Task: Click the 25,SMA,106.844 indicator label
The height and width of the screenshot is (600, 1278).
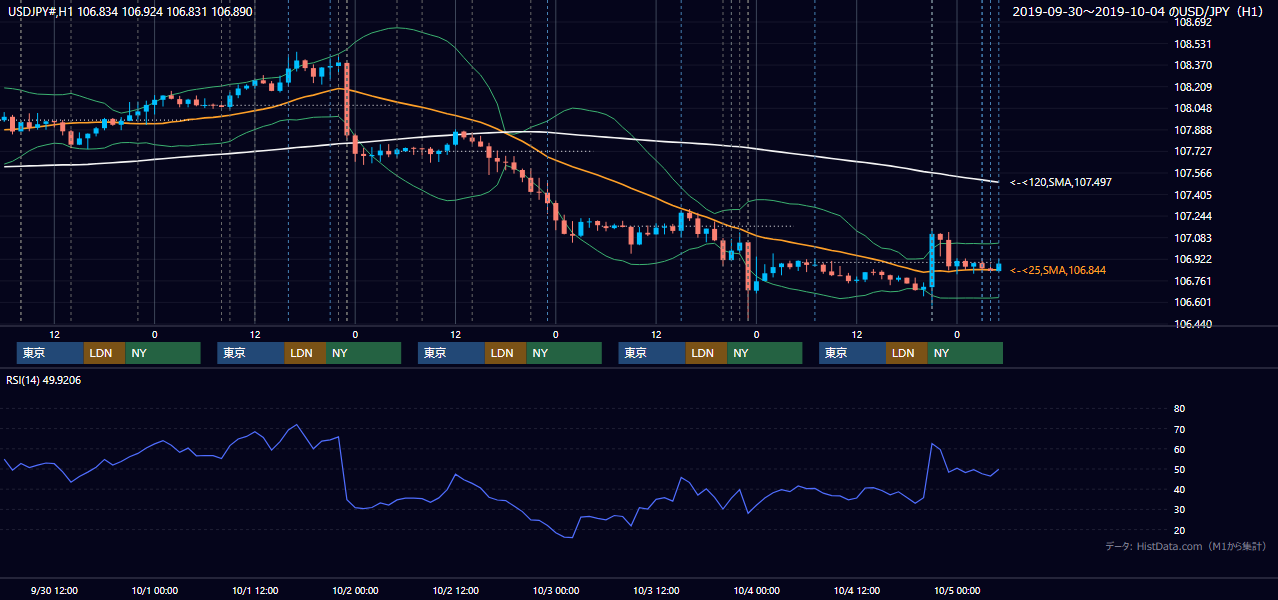Action: coord(1058,270)
